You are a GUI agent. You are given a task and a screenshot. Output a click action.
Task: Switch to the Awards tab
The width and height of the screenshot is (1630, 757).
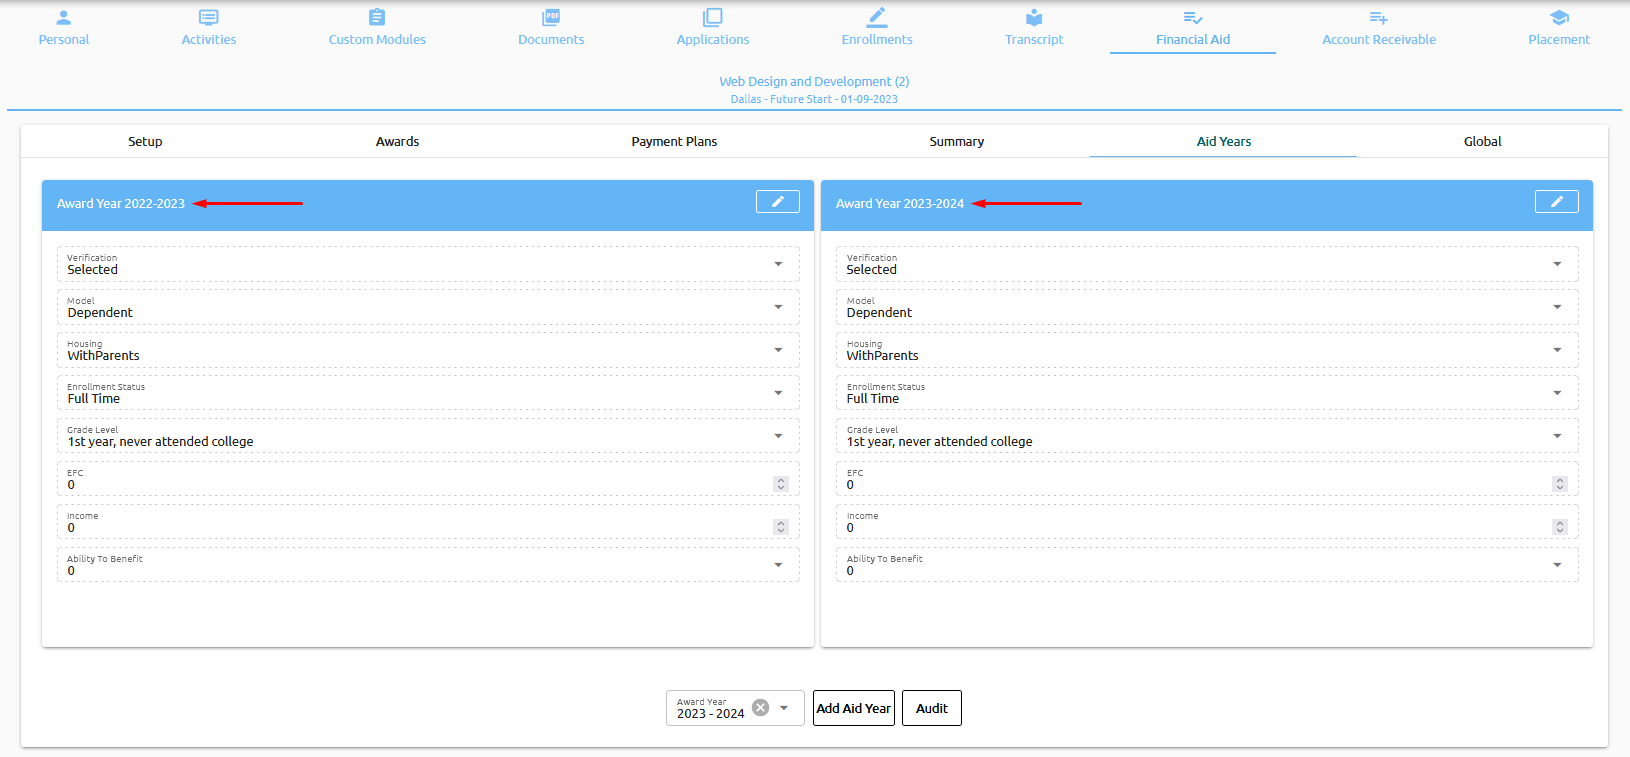click(x=397, y=142)
